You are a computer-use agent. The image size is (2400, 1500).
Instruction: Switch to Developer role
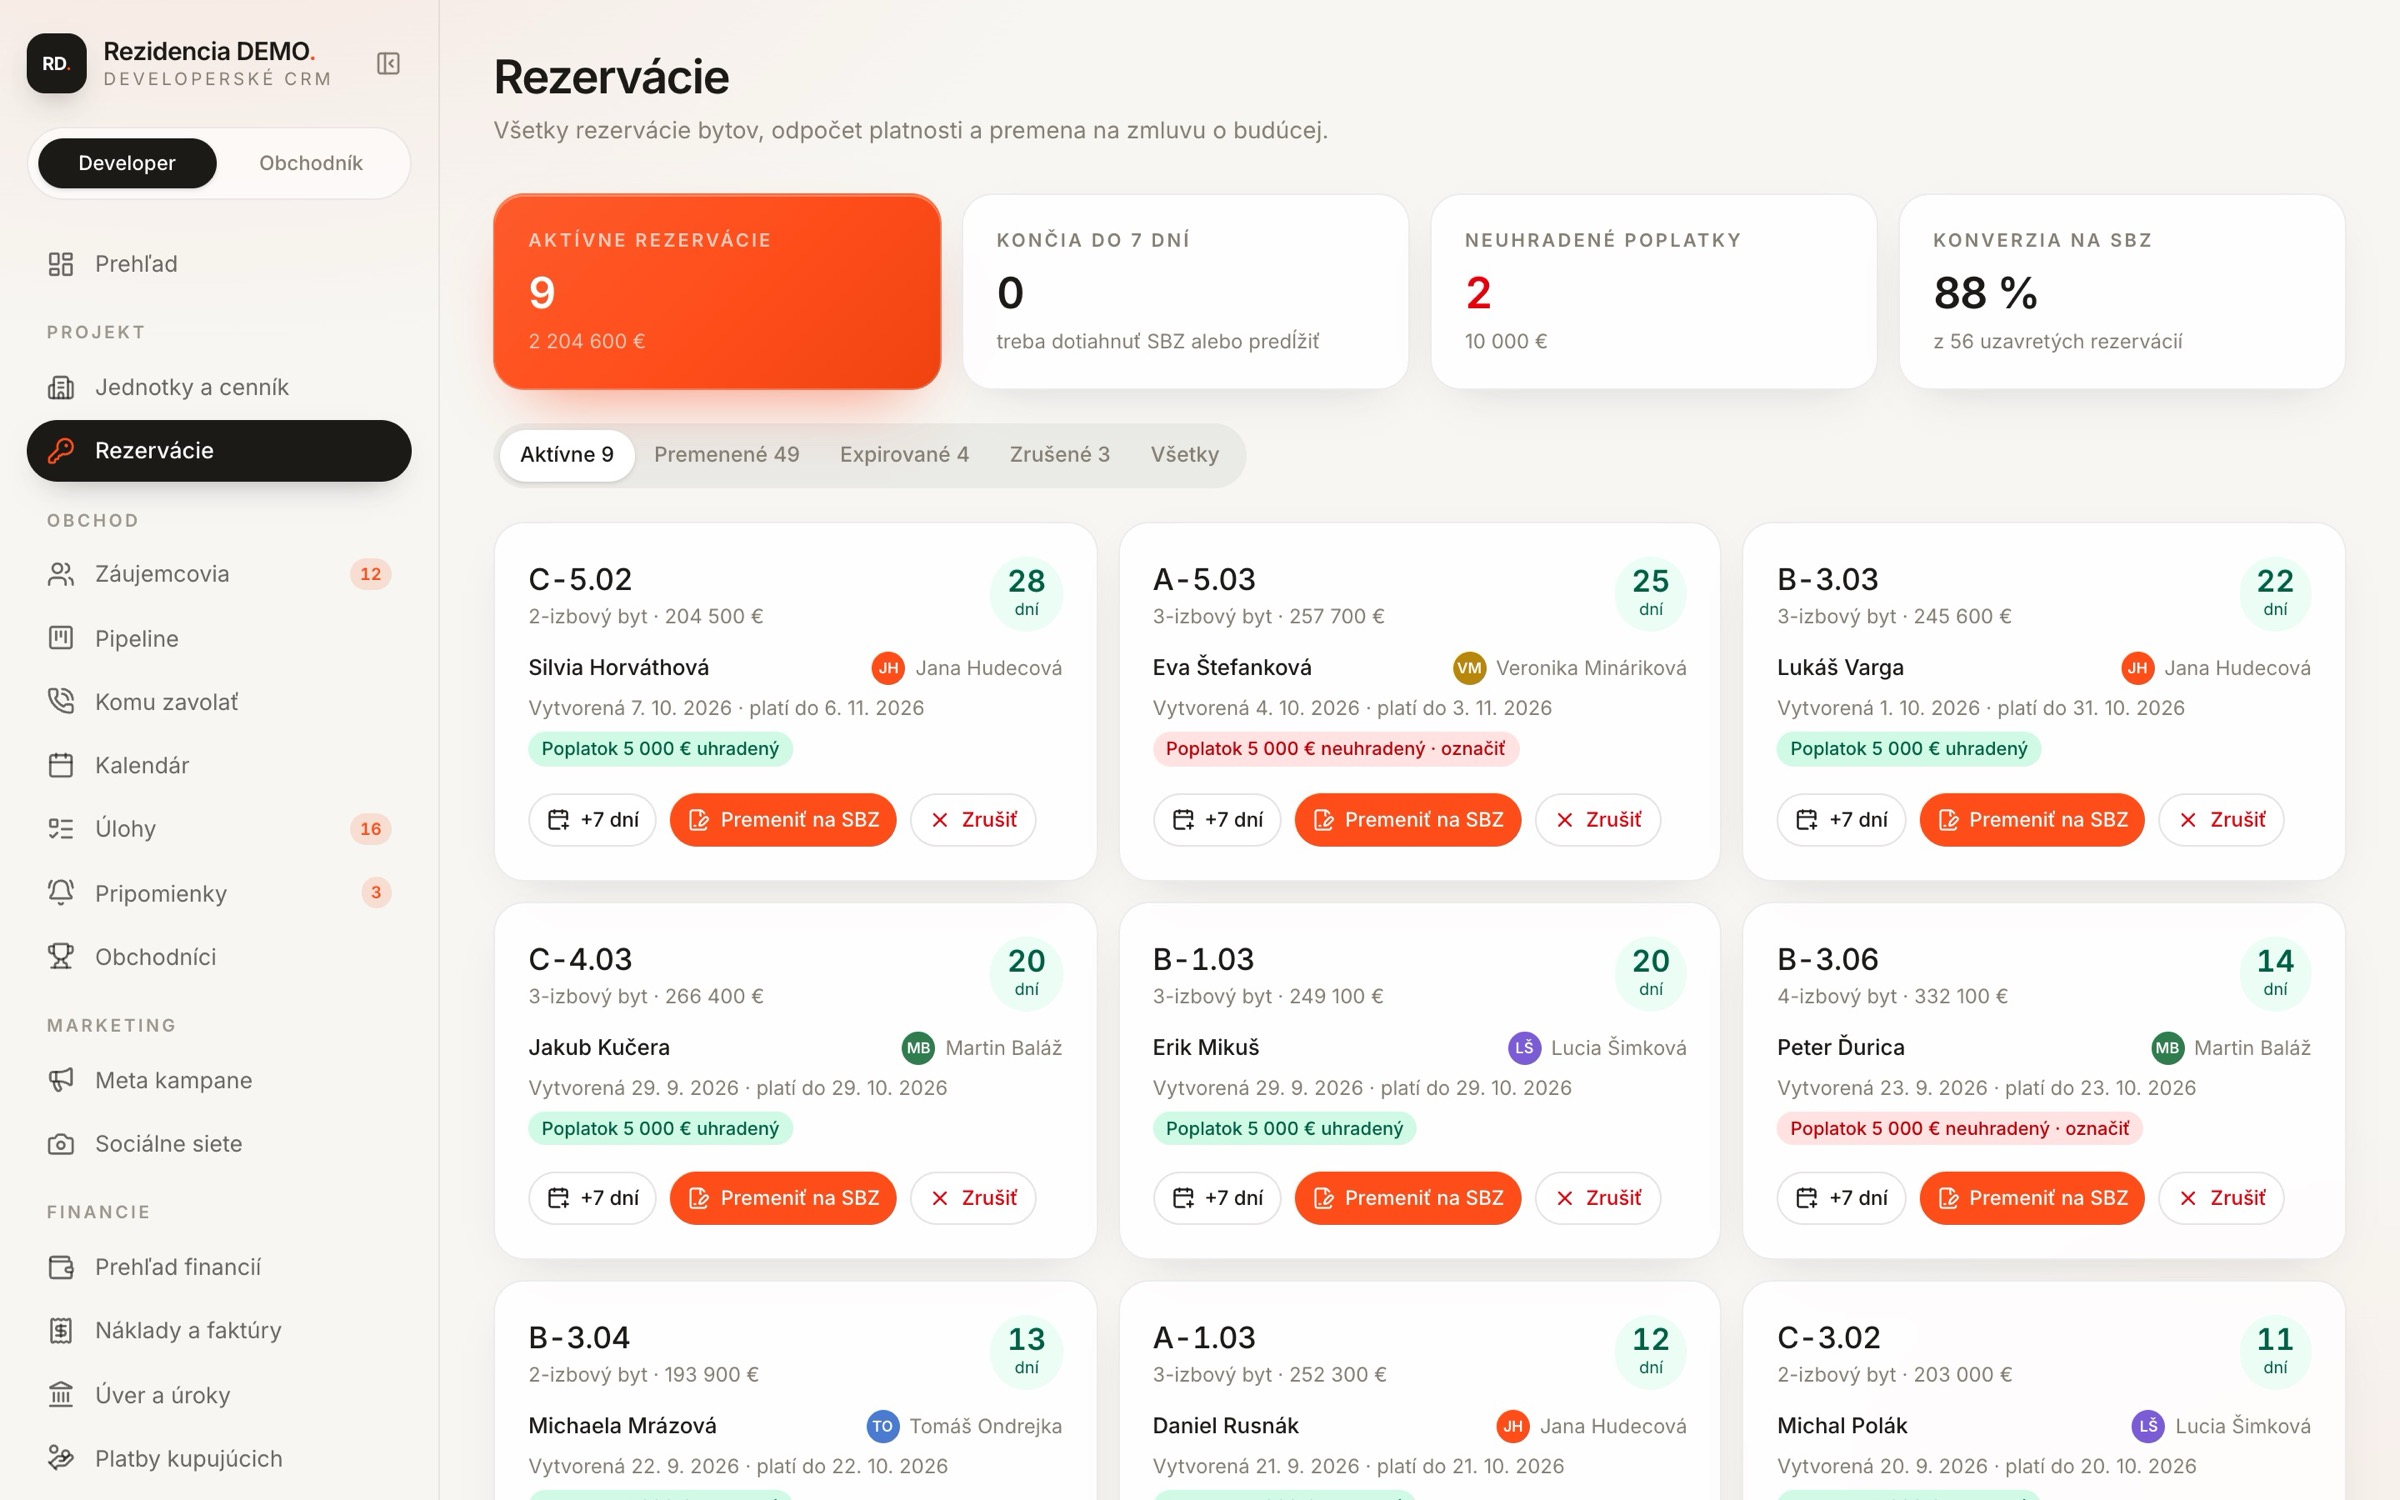(x=127, y=163)
